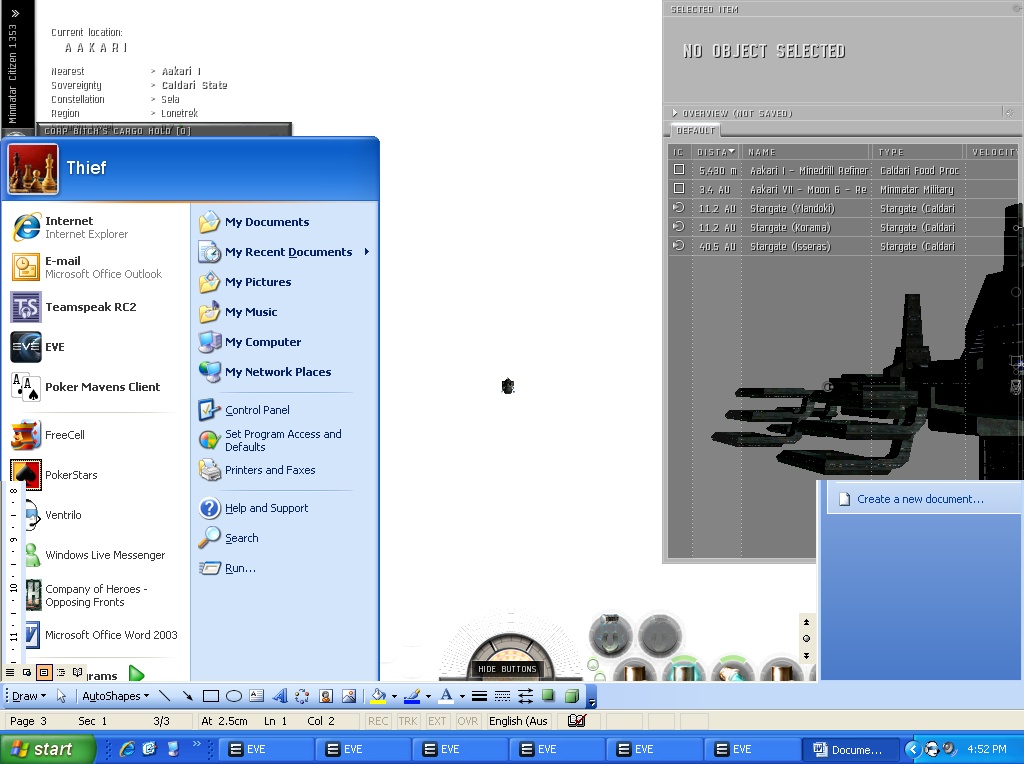This screenshot has height=764, width=1024.
Task: Open Fill Color dropdown arrow
Action: click(x=394, y=697)
